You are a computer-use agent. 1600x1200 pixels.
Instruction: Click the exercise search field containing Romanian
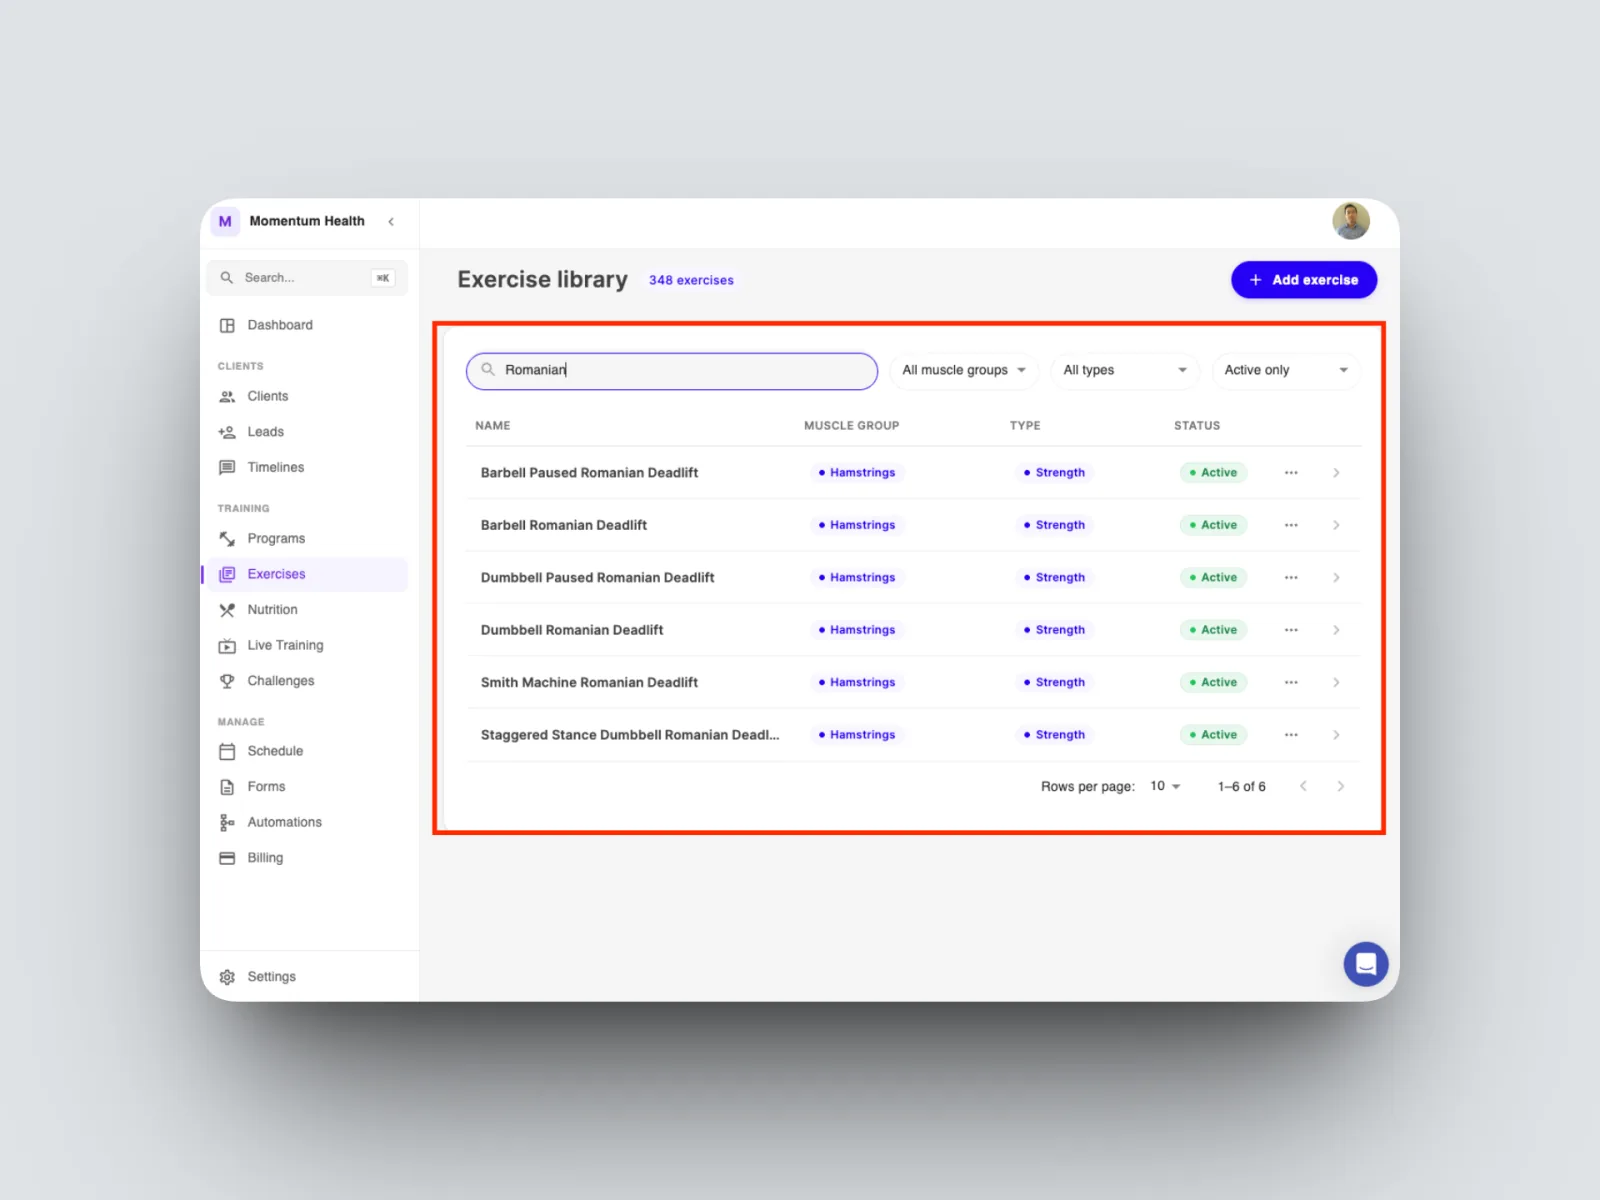672,371
